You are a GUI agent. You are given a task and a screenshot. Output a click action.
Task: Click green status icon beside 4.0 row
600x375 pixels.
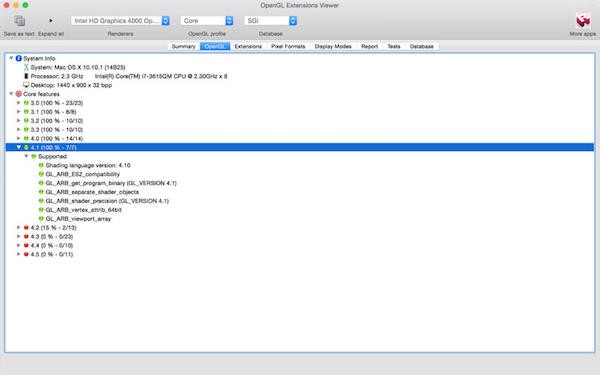click(x=26, y=139)
